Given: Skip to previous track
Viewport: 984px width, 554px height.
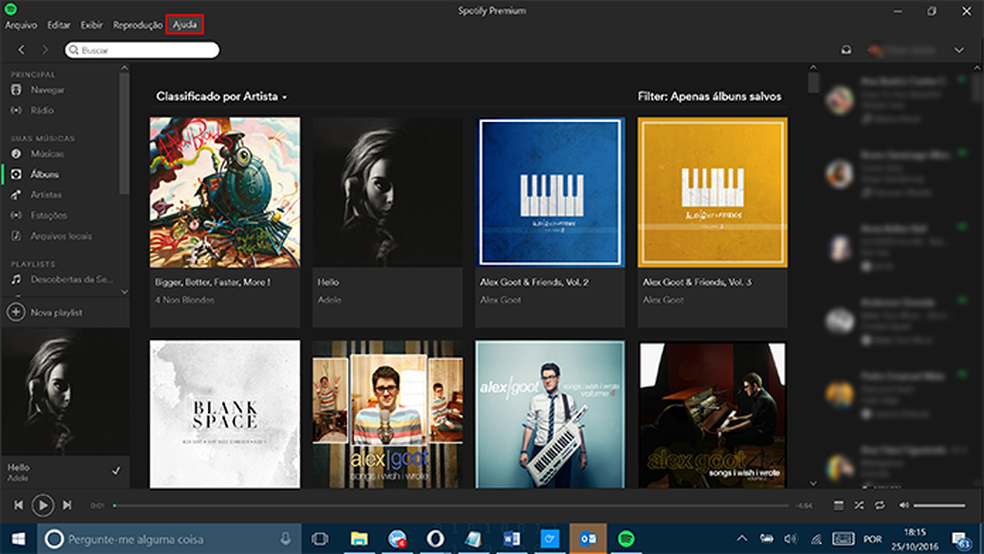Looking at the screenshot, I should (x=18, y=505).
